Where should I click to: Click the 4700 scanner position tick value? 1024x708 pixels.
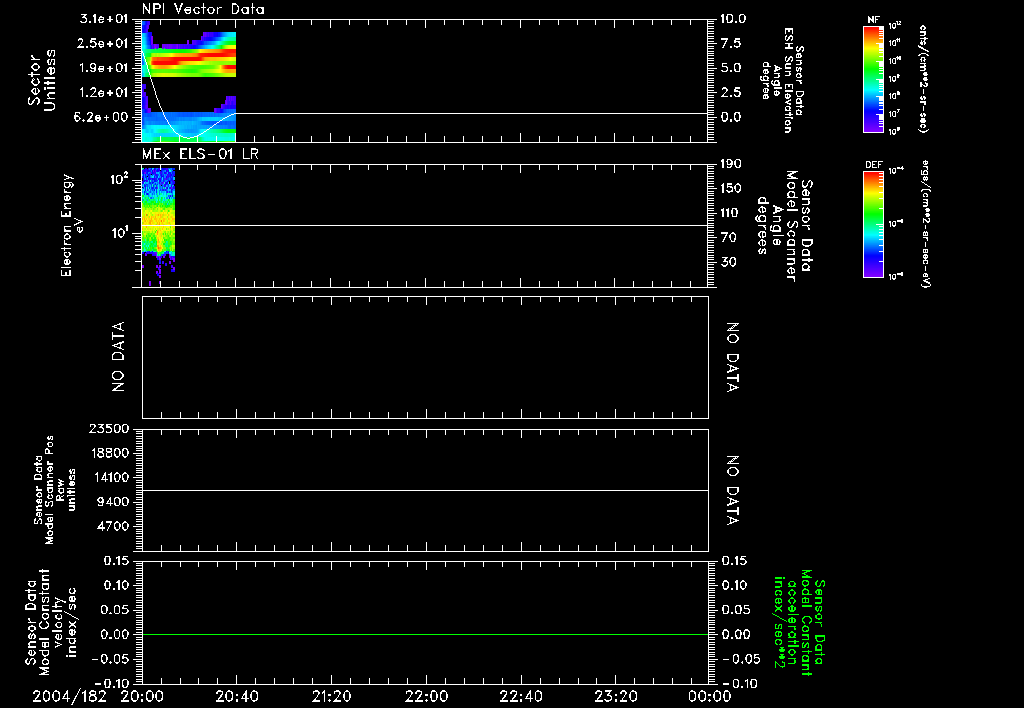click(112, 526)
